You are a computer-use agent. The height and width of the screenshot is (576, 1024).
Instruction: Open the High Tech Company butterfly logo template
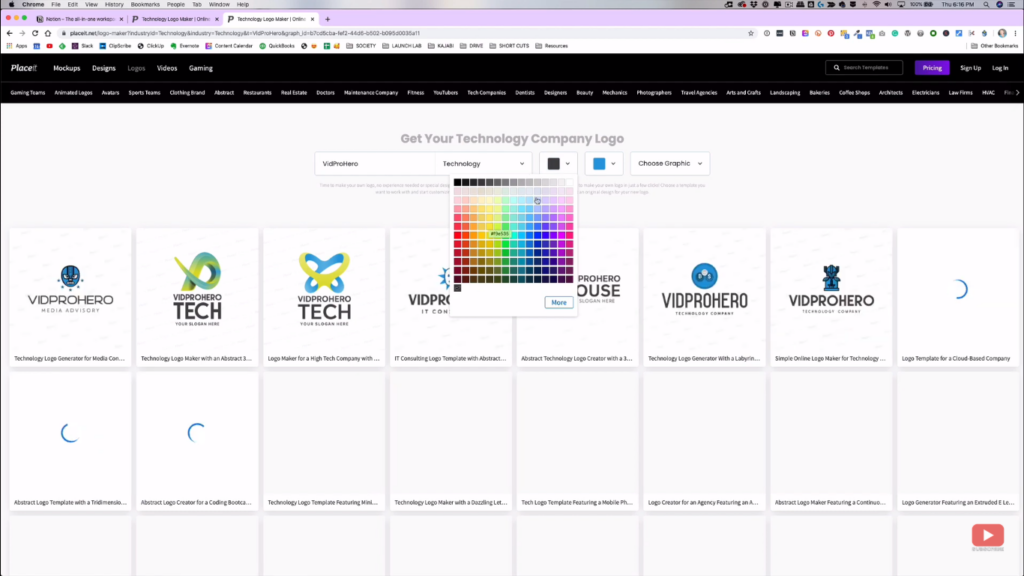coord(324,298)
